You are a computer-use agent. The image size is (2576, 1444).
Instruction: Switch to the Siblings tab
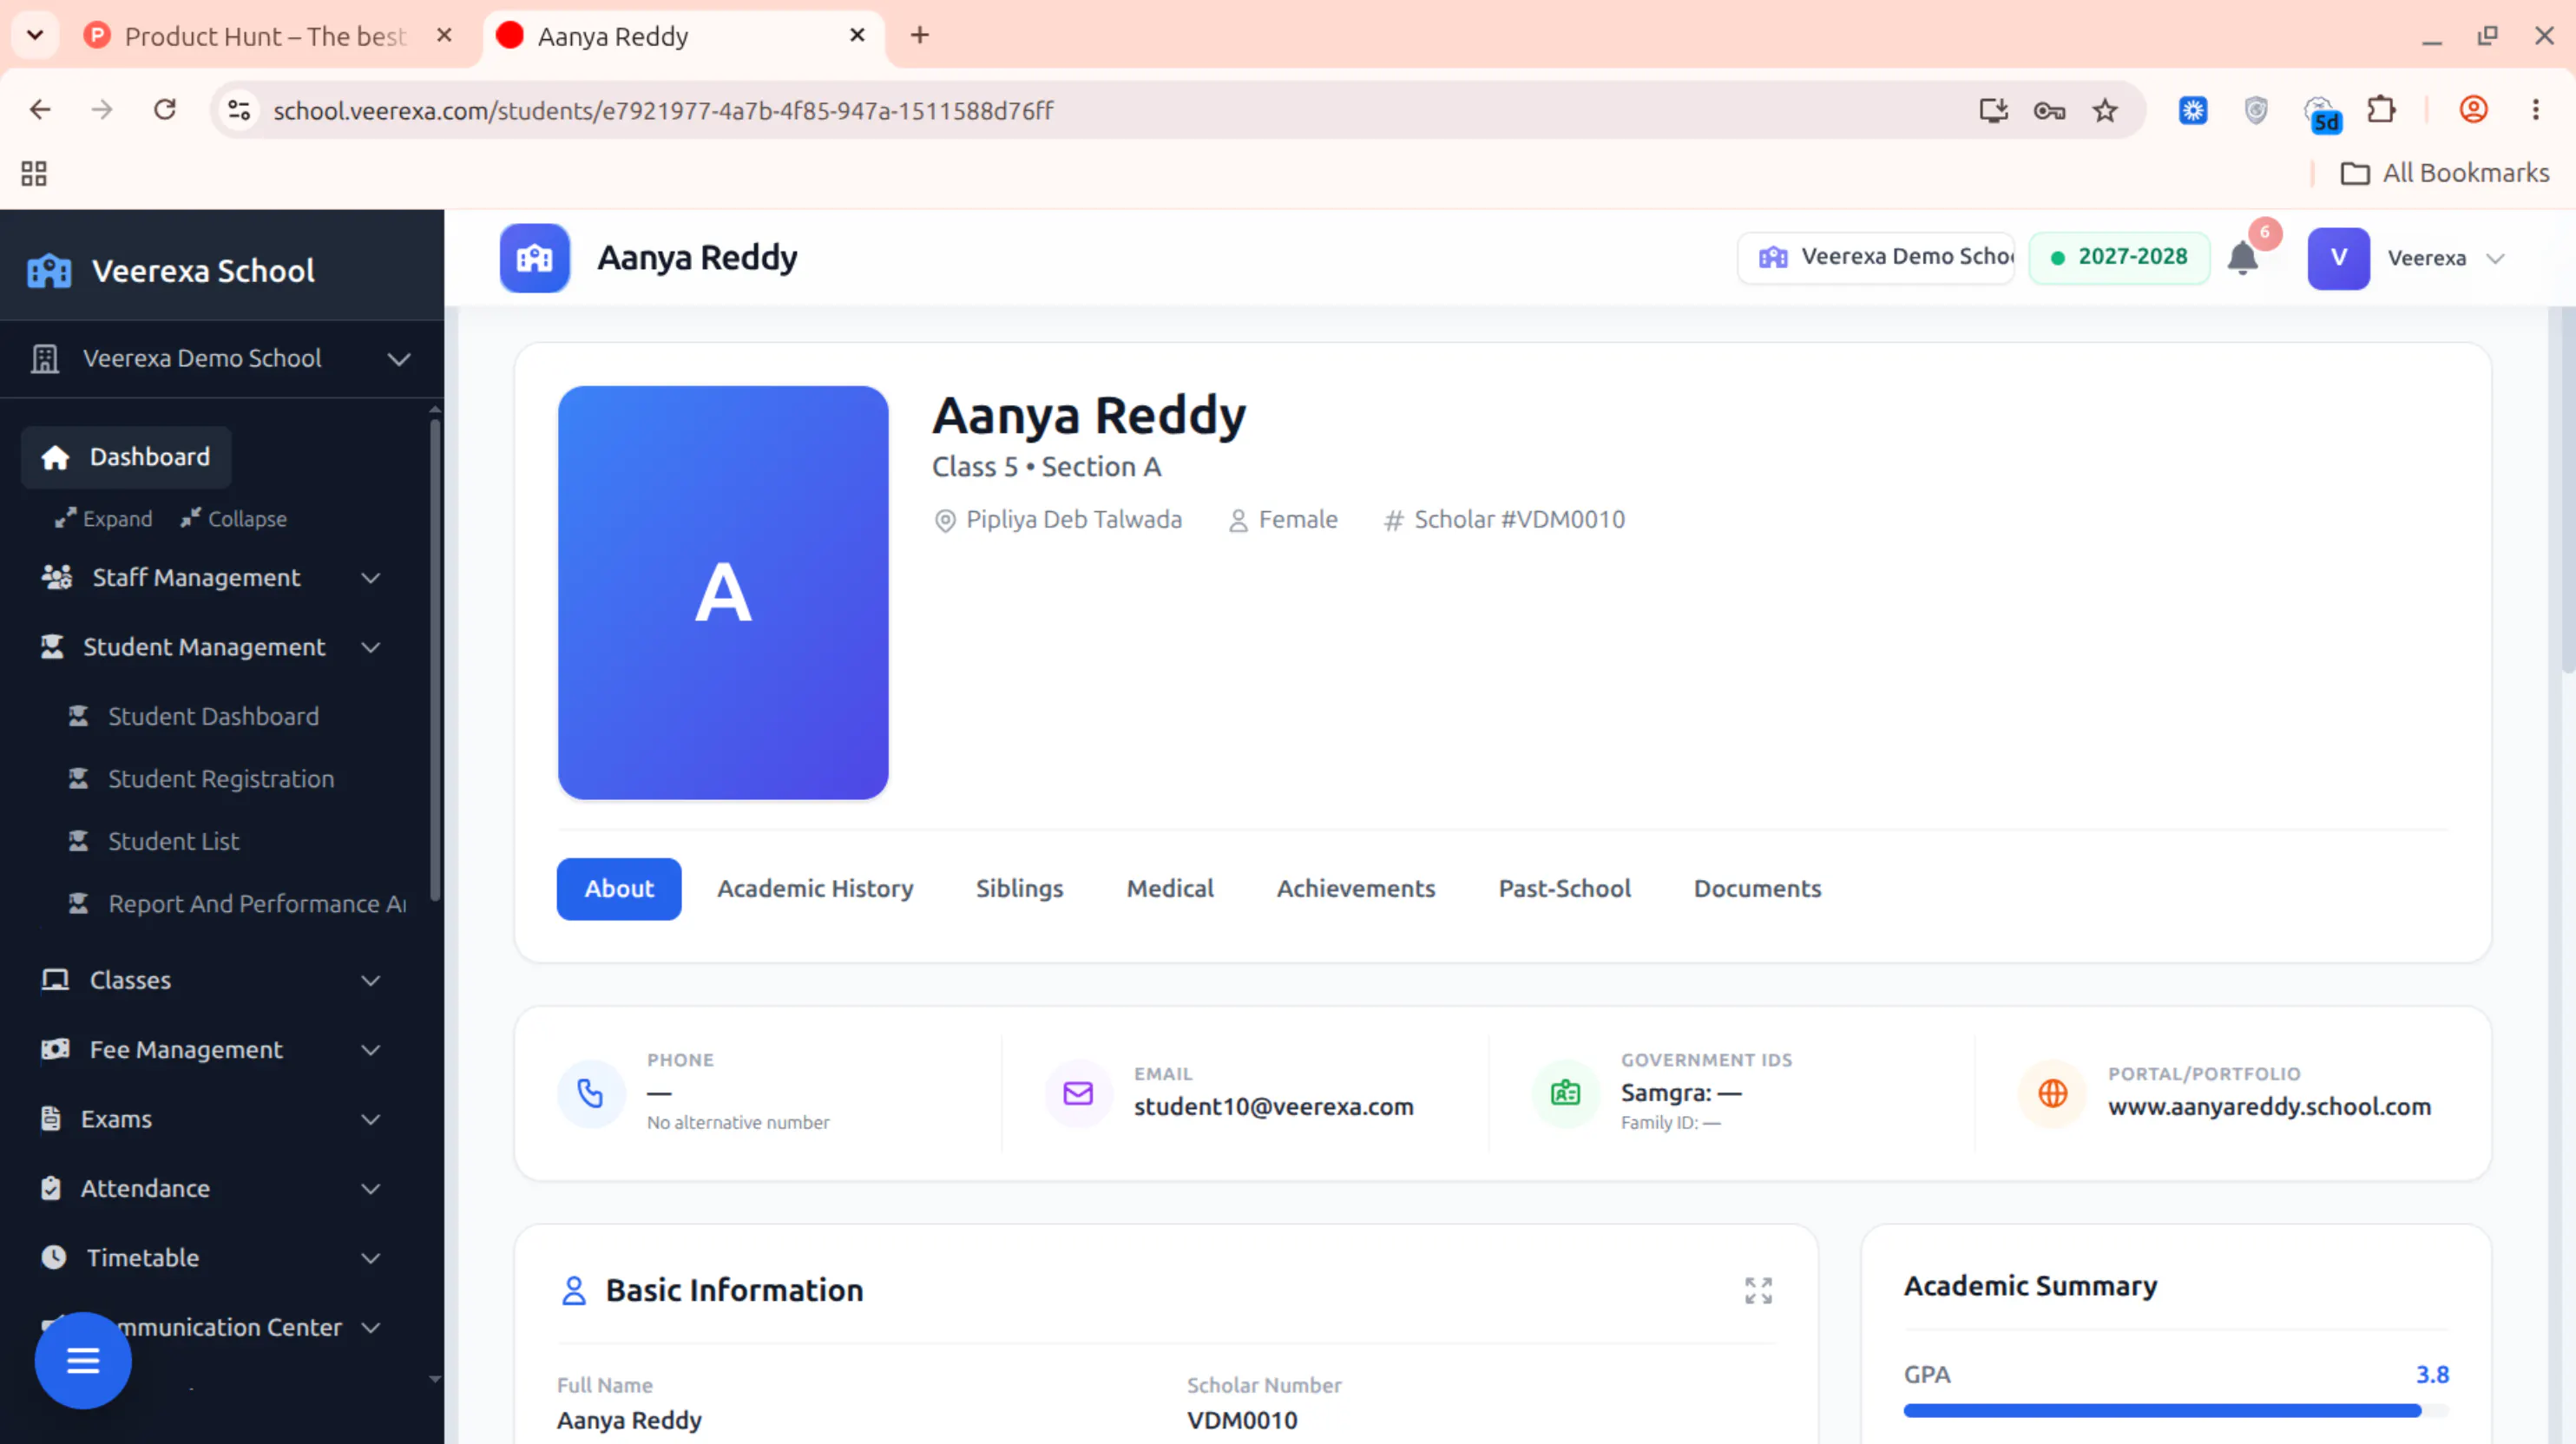1019,888
